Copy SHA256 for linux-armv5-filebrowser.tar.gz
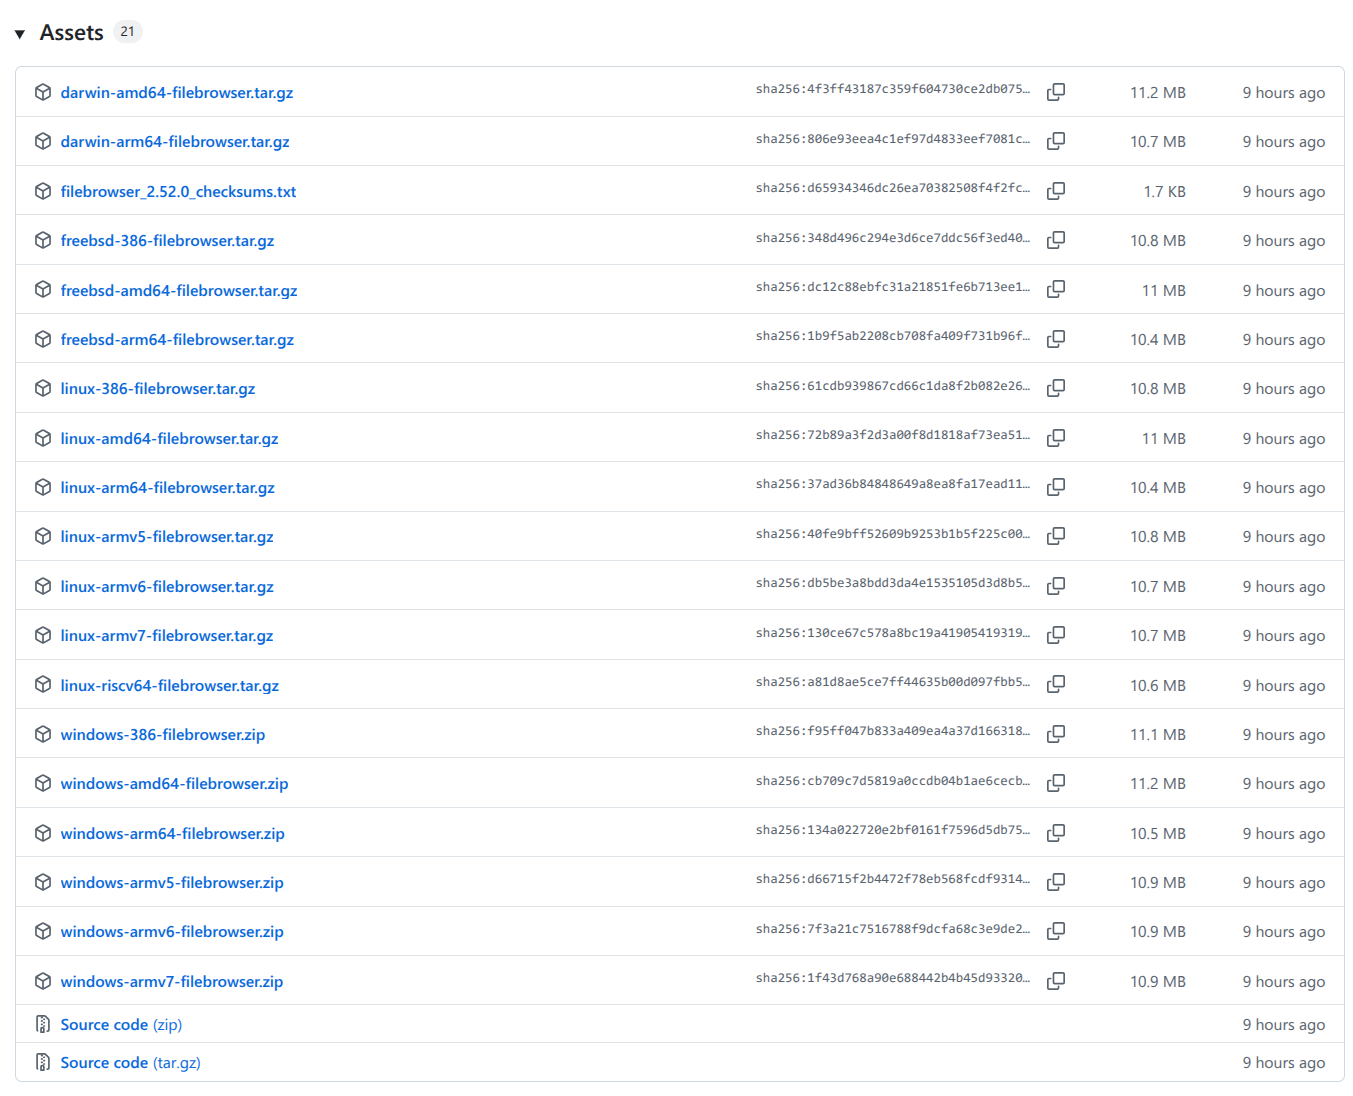The height and width of the screenshot is (1096, 1353). [x=1055, y=536]
